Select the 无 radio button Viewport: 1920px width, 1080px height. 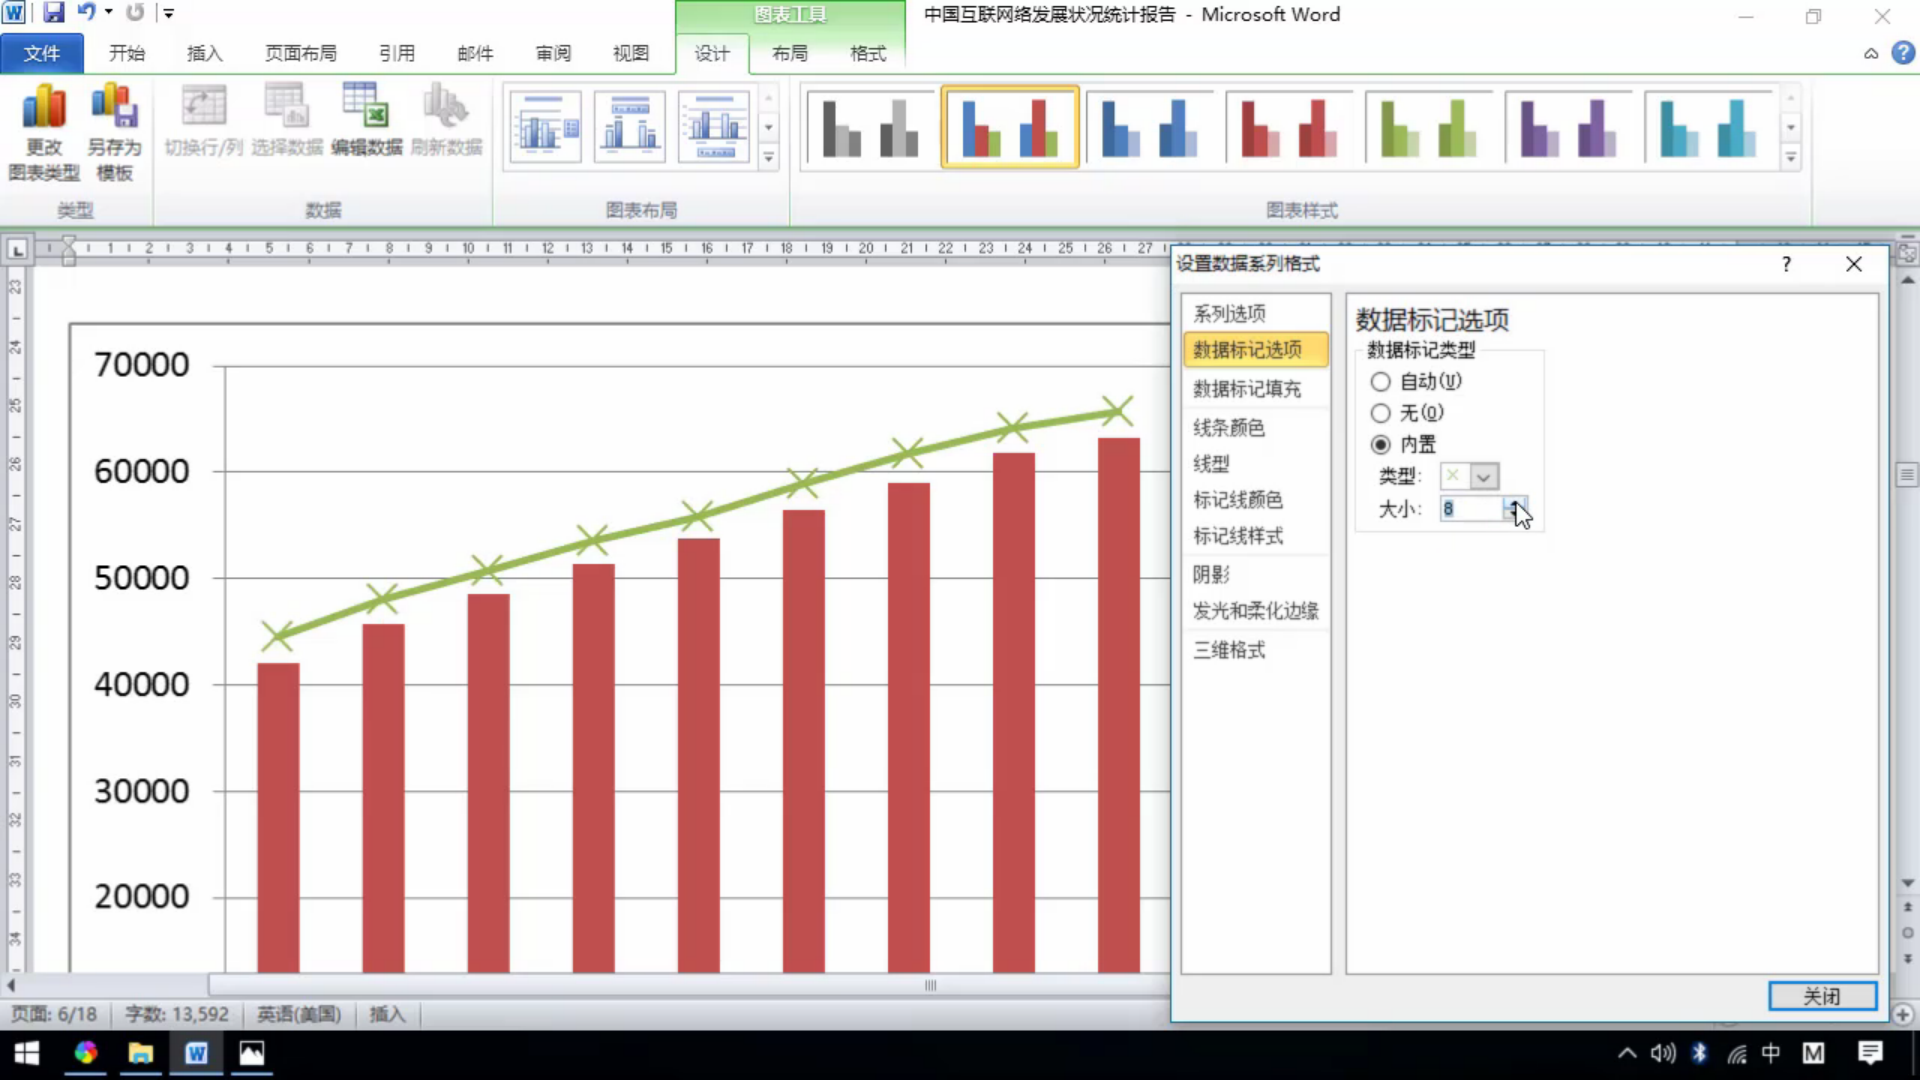(x=1380, y=413)
